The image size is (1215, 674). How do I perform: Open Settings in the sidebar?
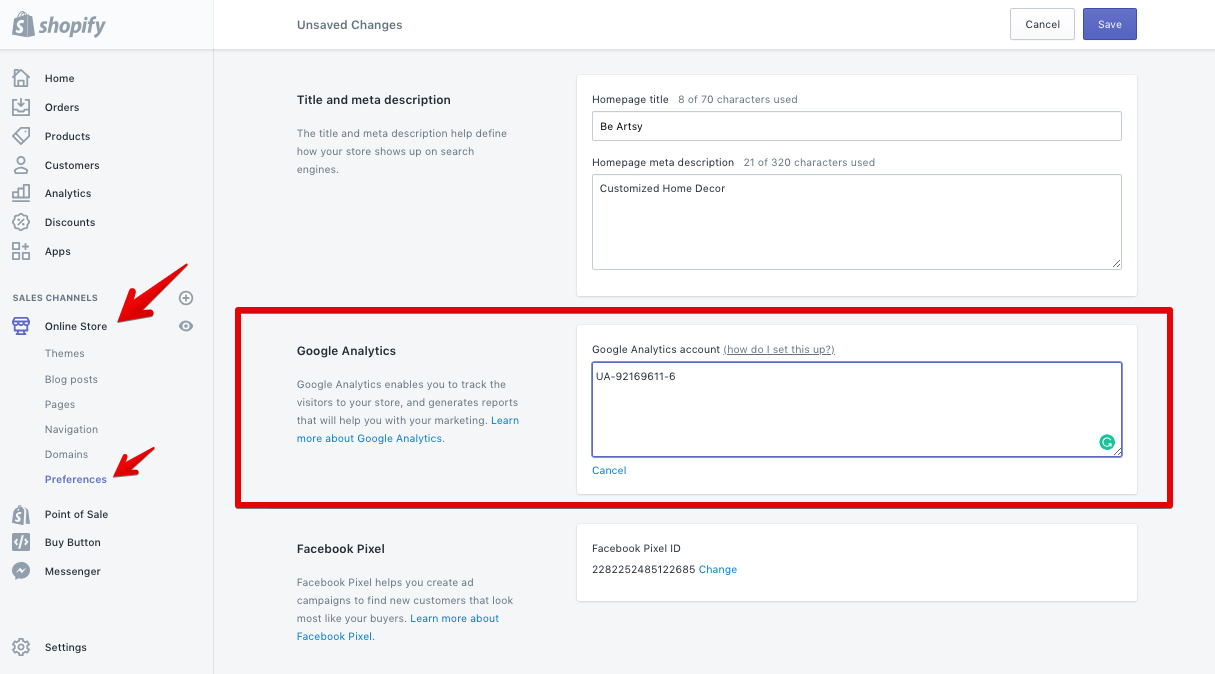66,647
